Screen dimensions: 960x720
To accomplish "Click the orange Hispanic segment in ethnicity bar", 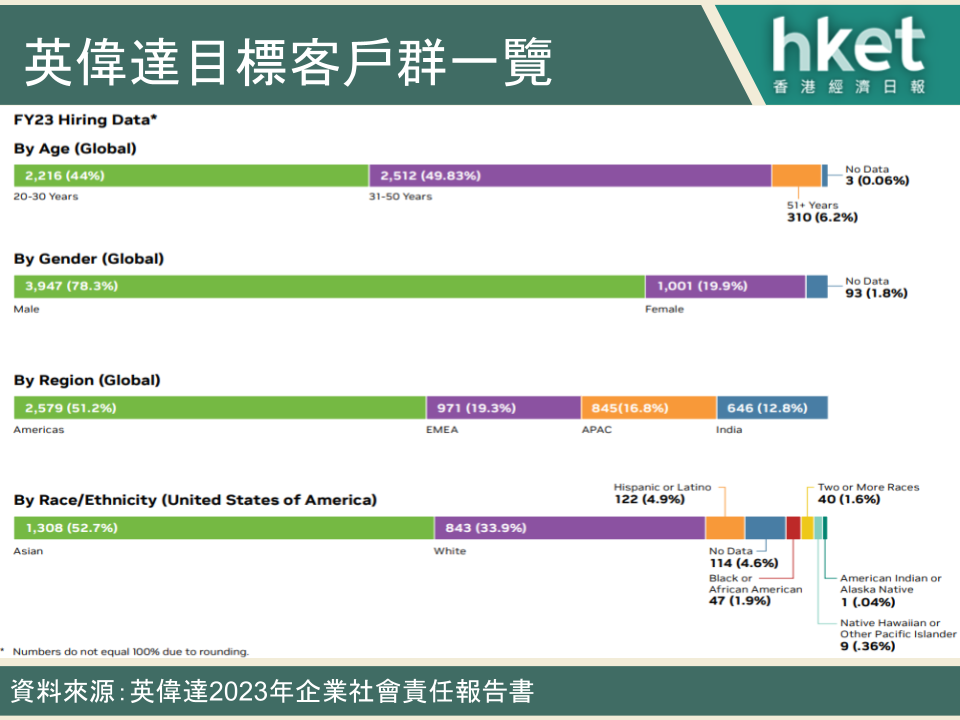I will click(x=725, y=528).
